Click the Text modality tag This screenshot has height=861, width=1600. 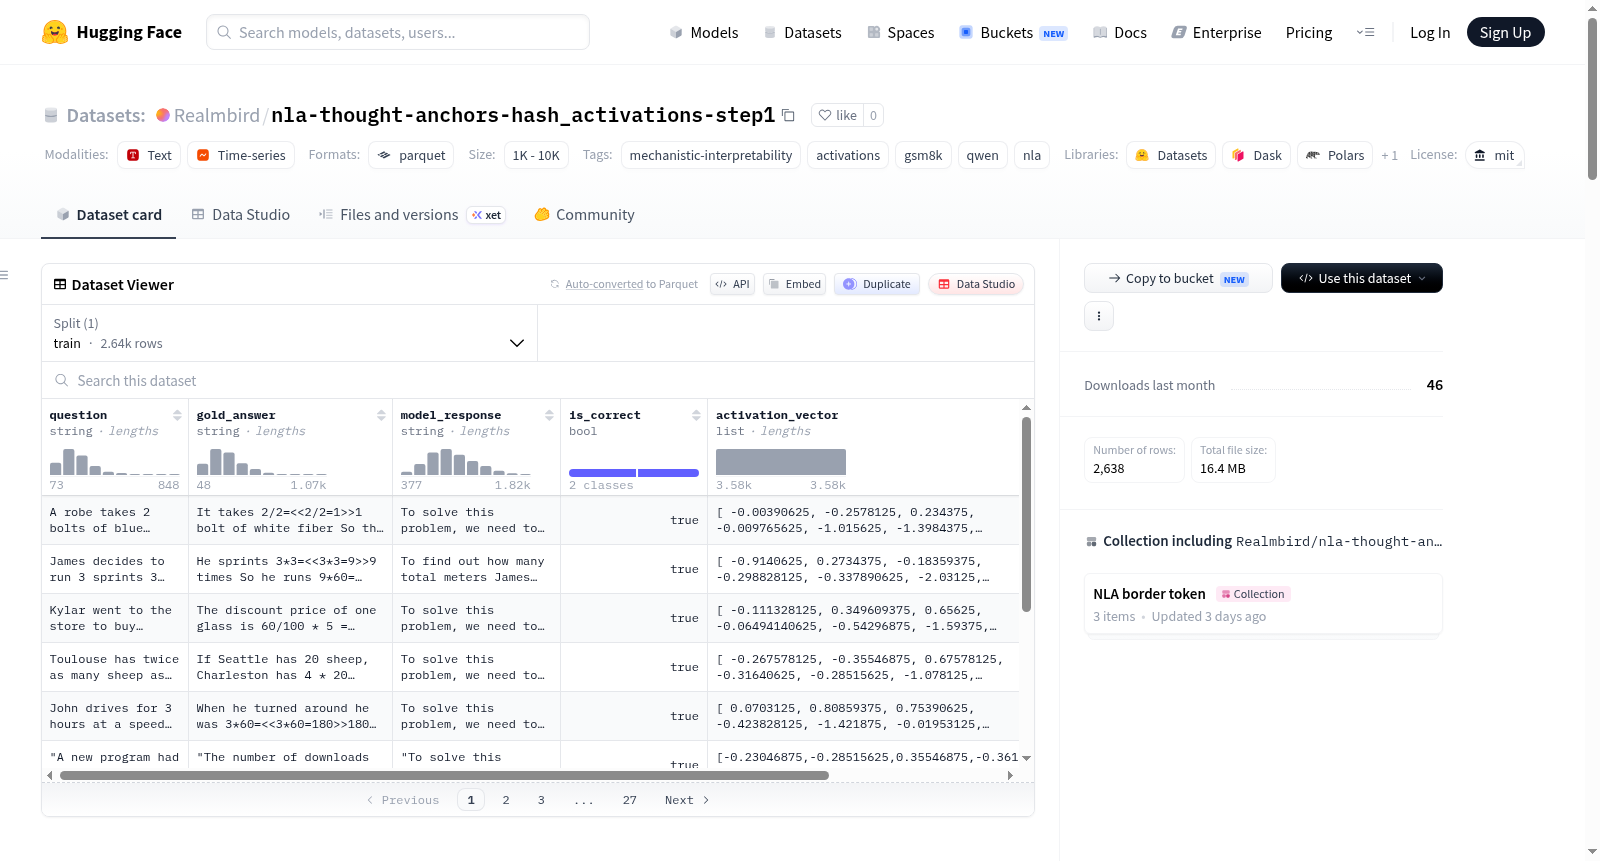click(149, 155)
